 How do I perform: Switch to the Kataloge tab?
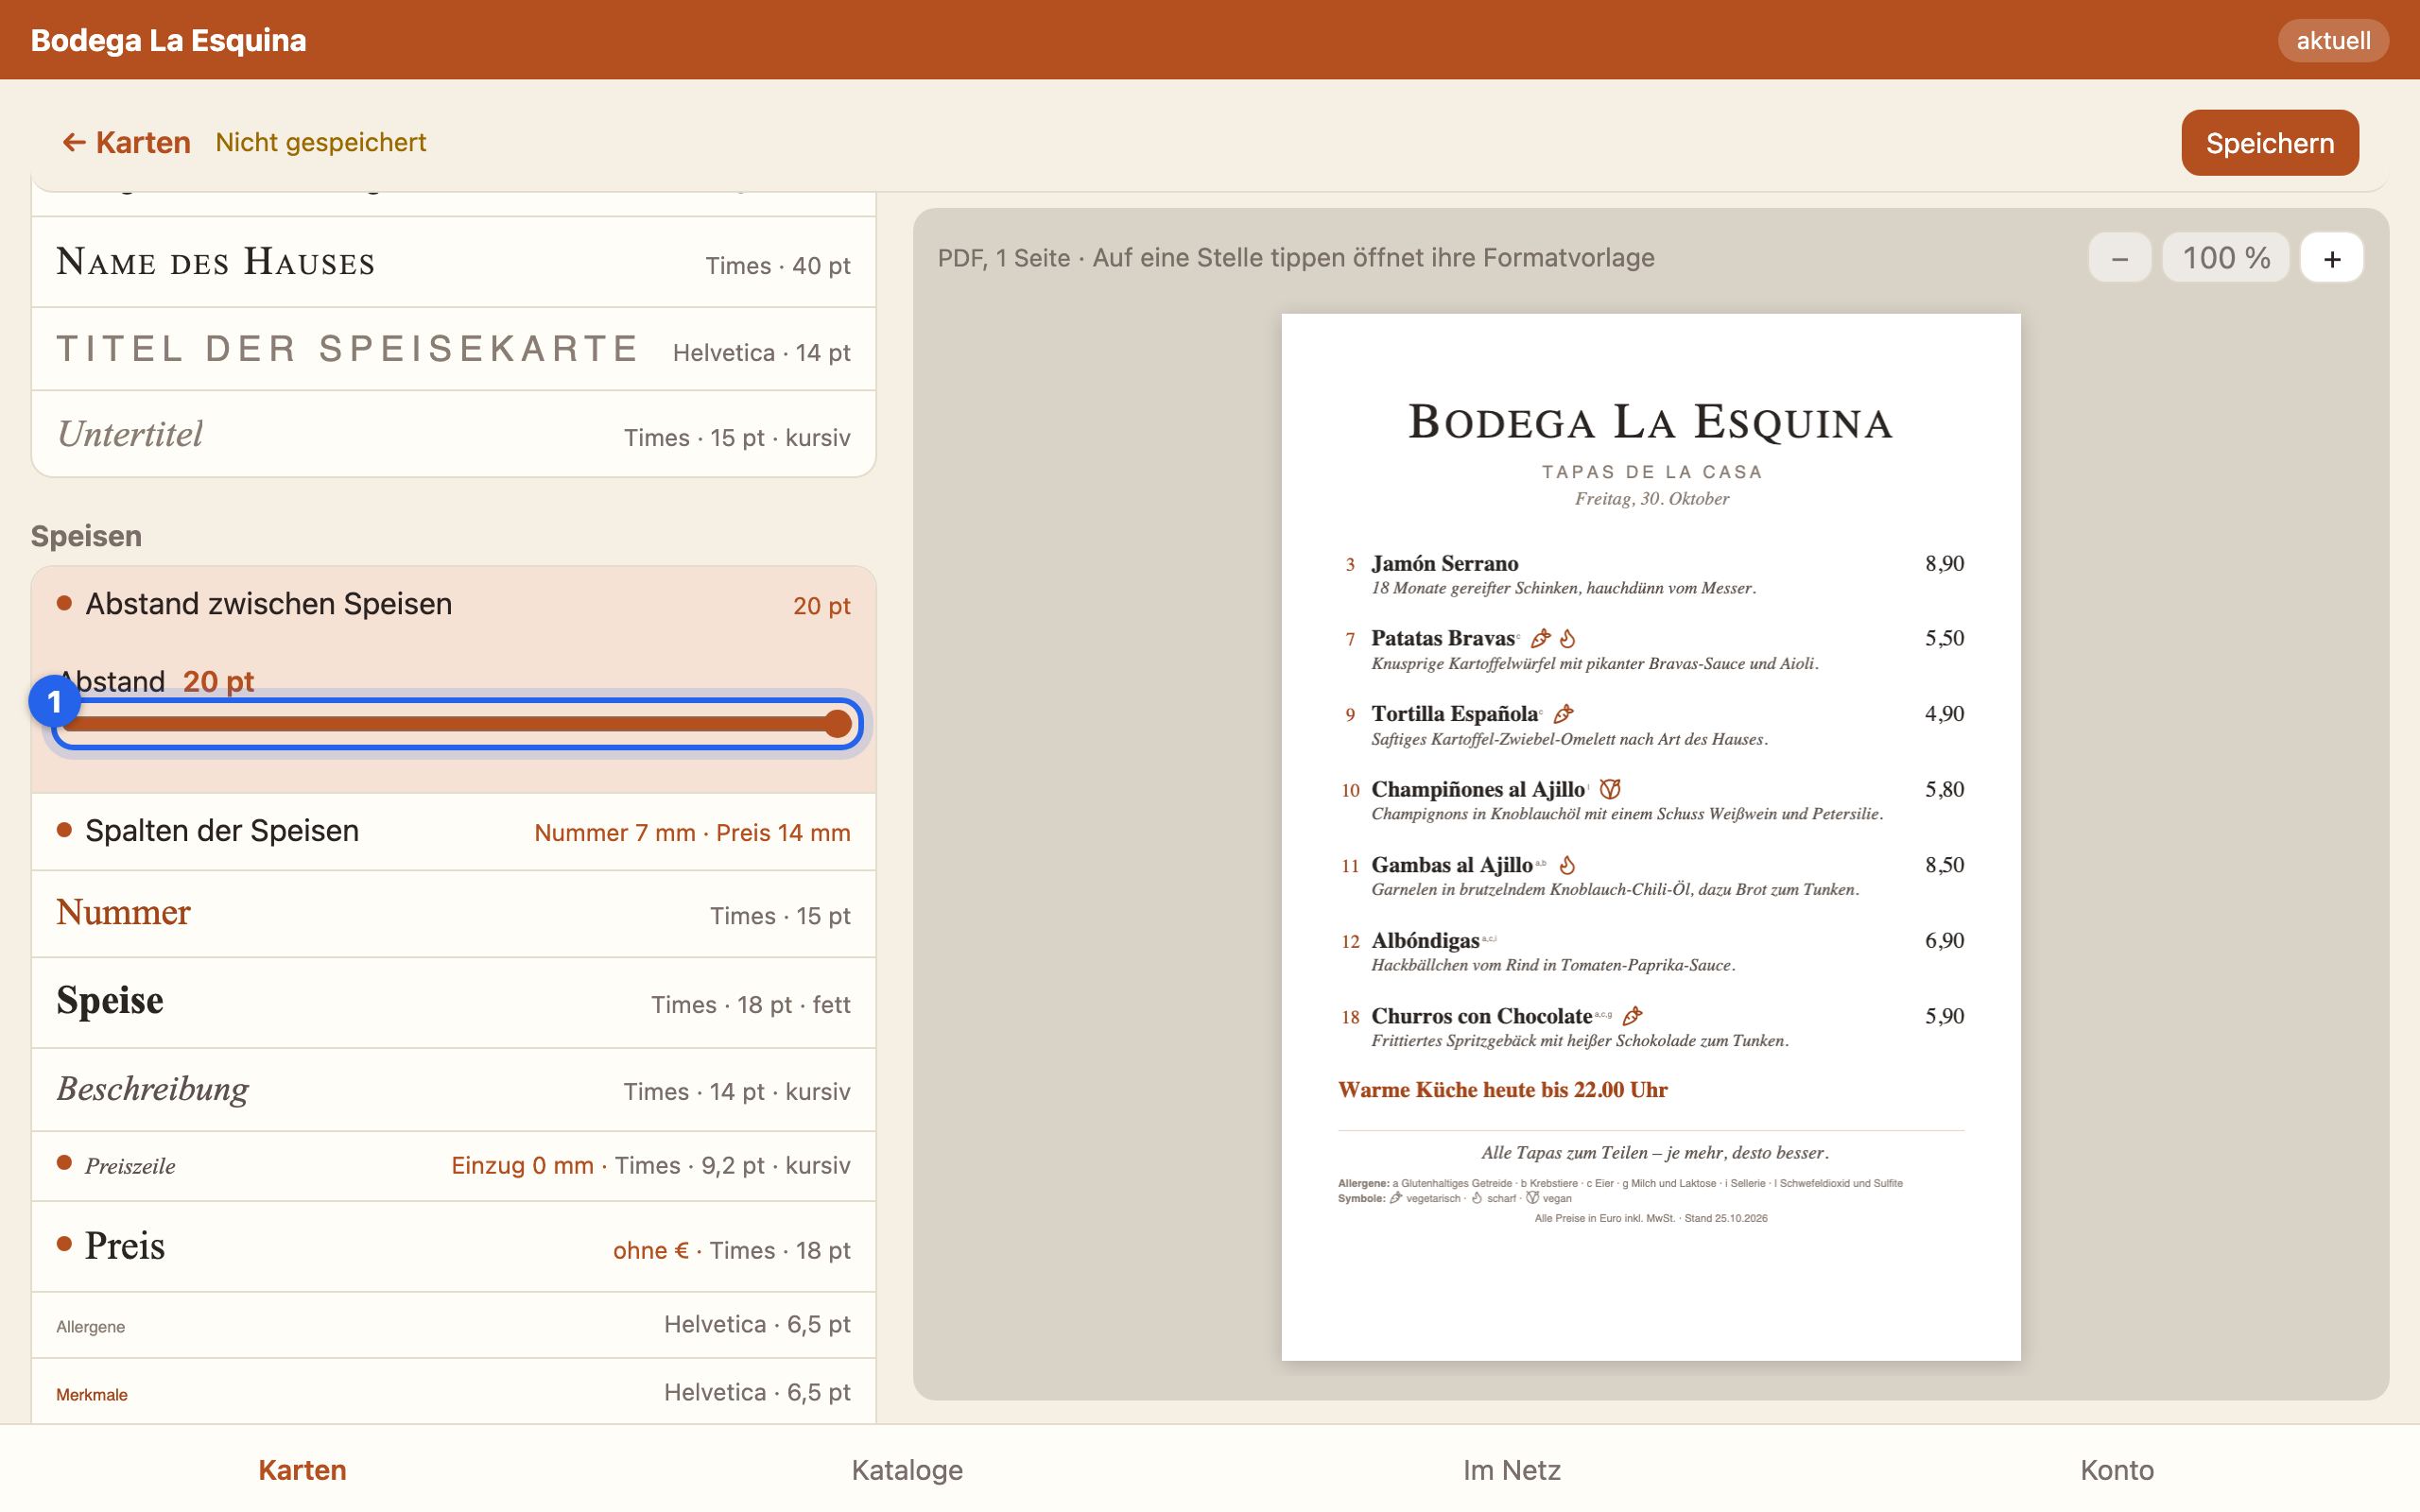tap(907, 1470)
